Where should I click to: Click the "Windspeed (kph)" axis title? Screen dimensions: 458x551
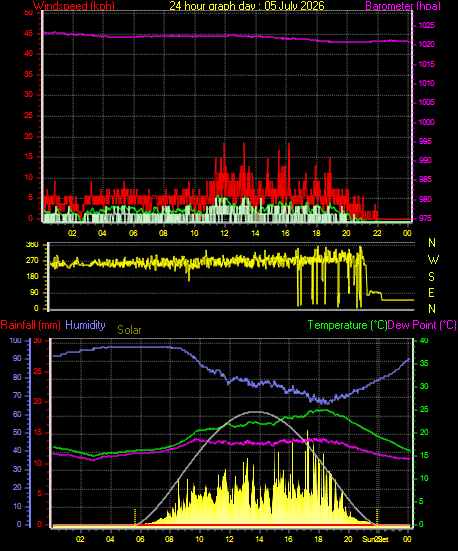(x=74, y=6)
